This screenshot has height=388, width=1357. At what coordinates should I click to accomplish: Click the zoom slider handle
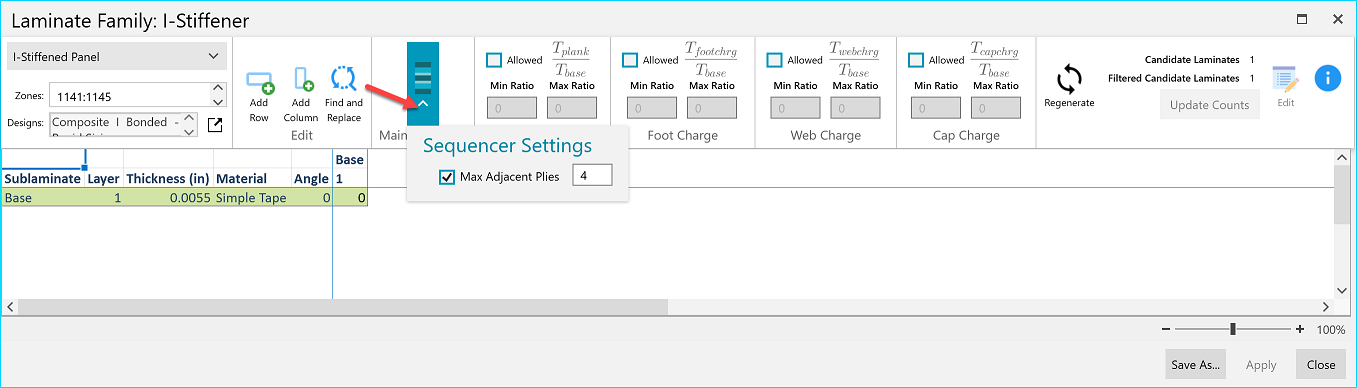coord(1233,329)
